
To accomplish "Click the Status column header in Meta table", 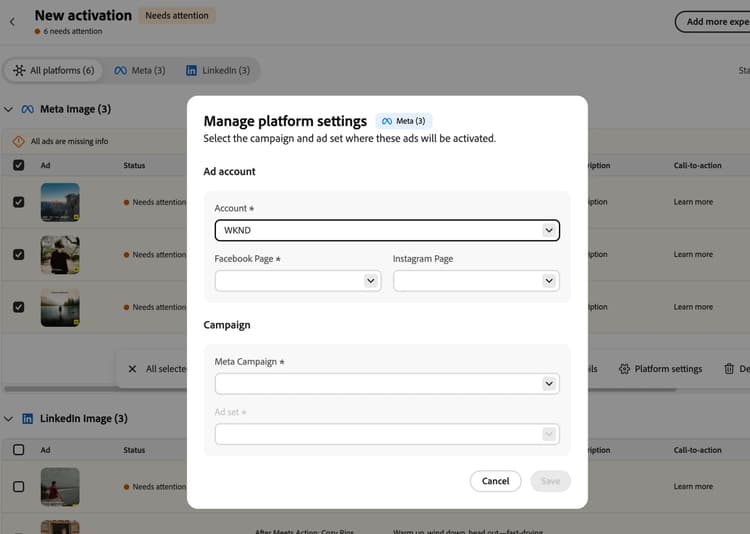I will 134,165.
